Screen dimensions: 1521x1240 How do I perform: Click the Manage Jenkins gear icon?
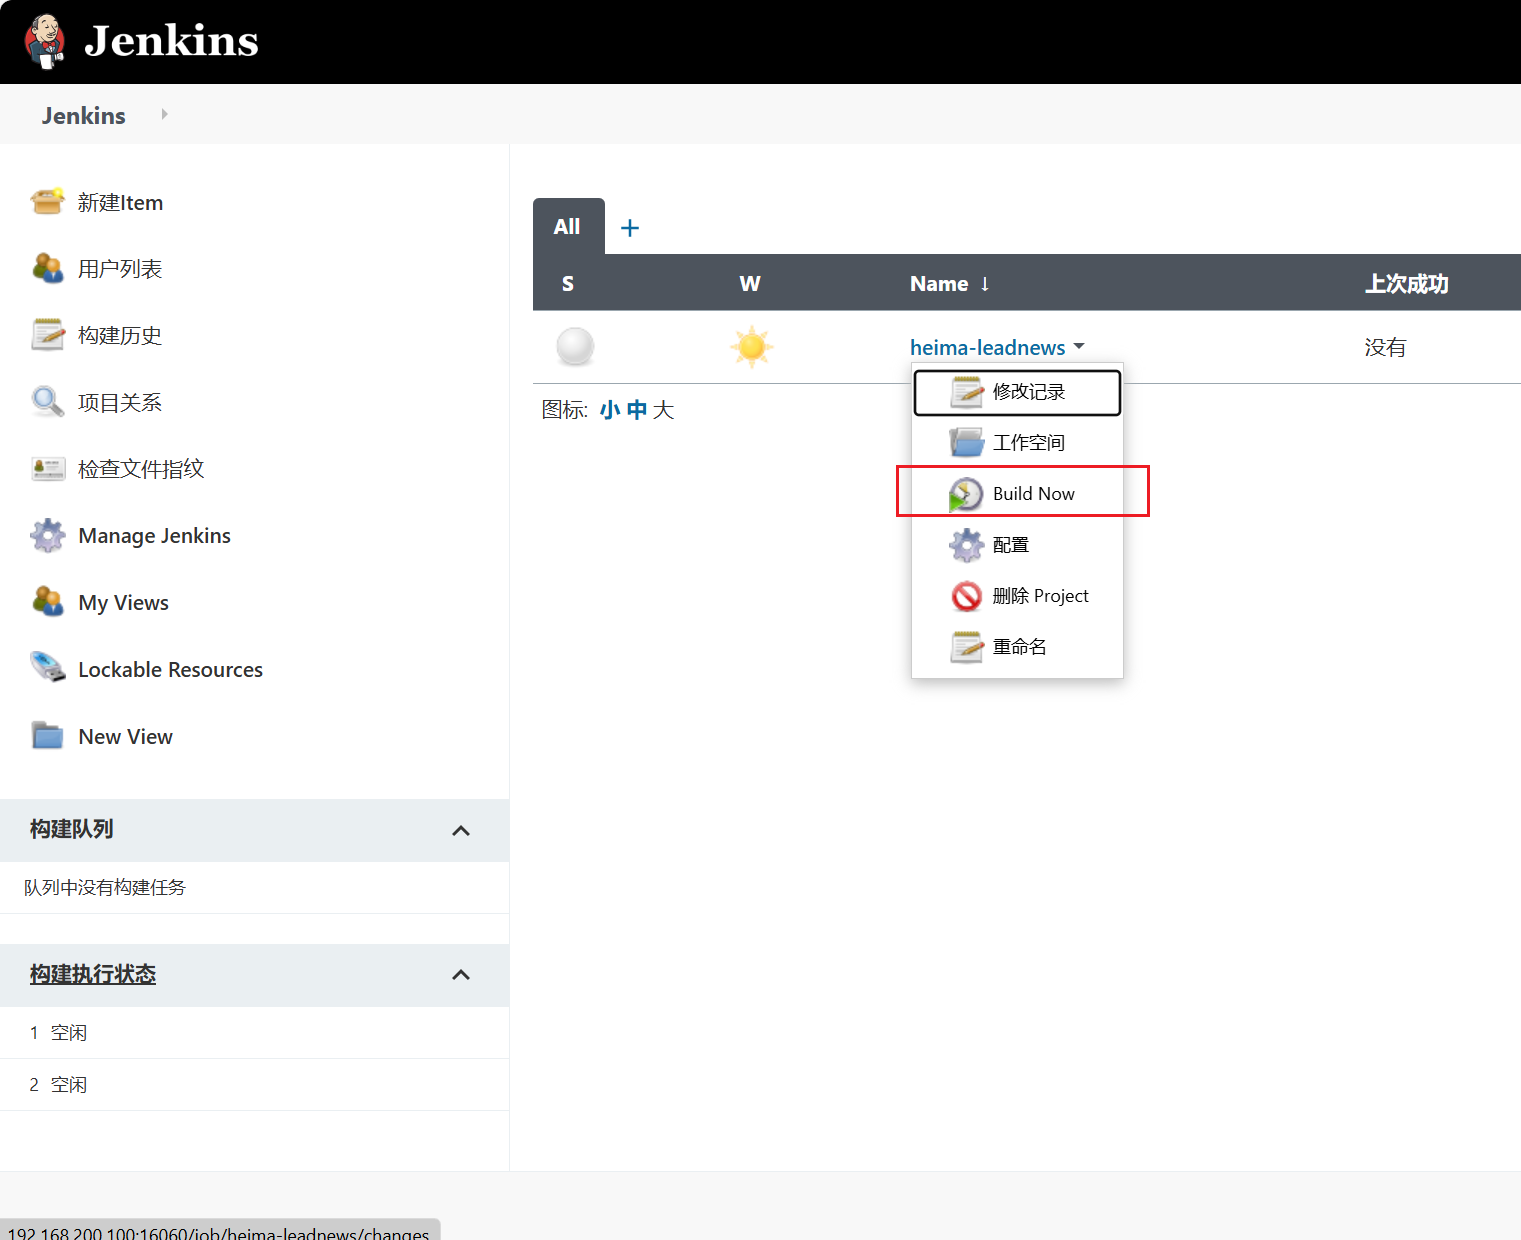[x=47, y=535]
